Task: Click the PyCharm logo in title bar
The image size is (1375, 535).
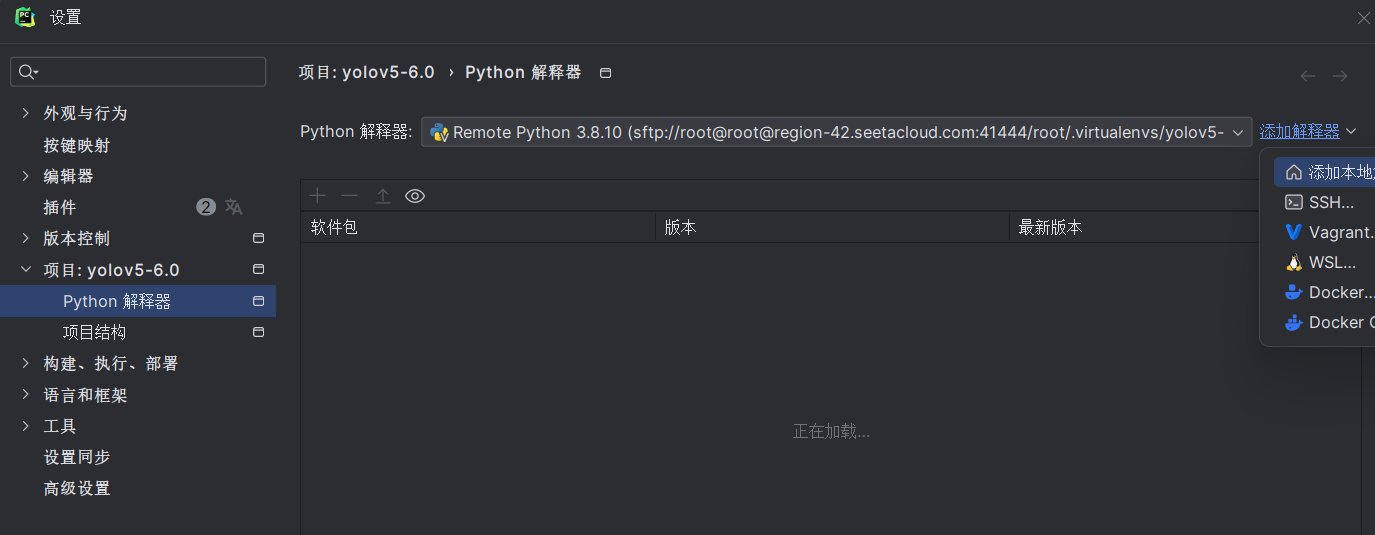Action: pyautogui.click(x=25, y=17)
